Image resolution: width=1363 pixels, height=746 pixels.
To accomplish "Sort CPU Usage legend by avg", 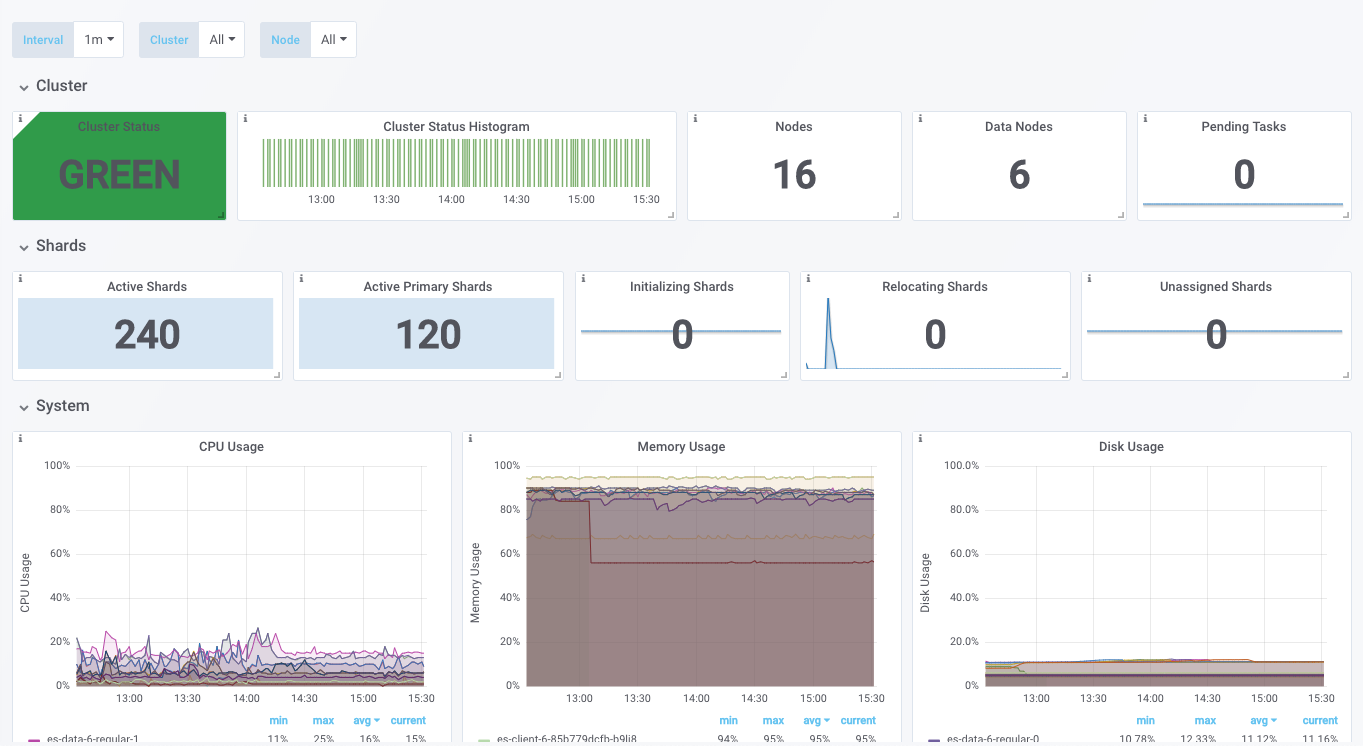I will point(365,720).
